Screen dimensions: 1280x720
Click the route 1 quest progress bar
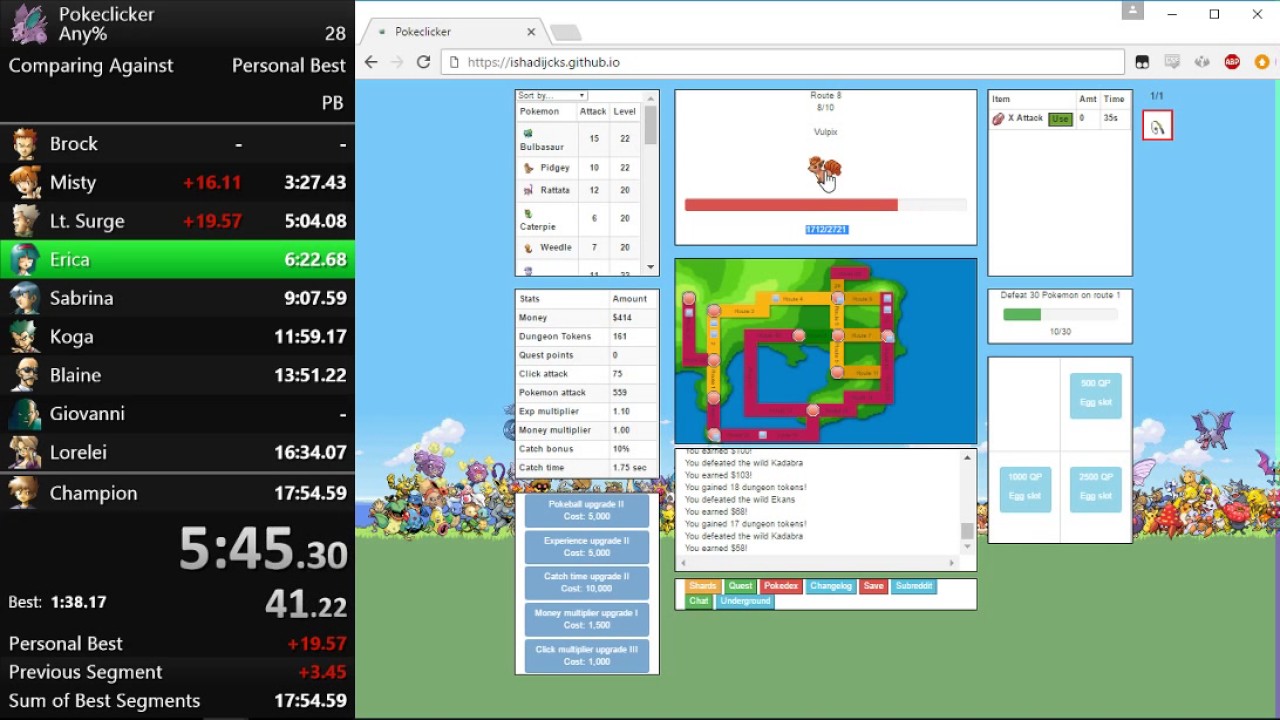point(1060,314)
